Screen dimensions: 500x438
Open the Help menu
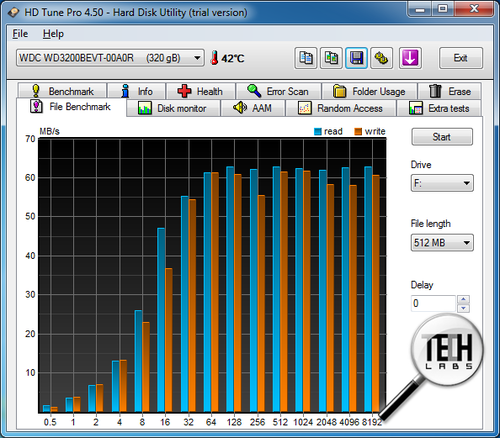point(53,34)
